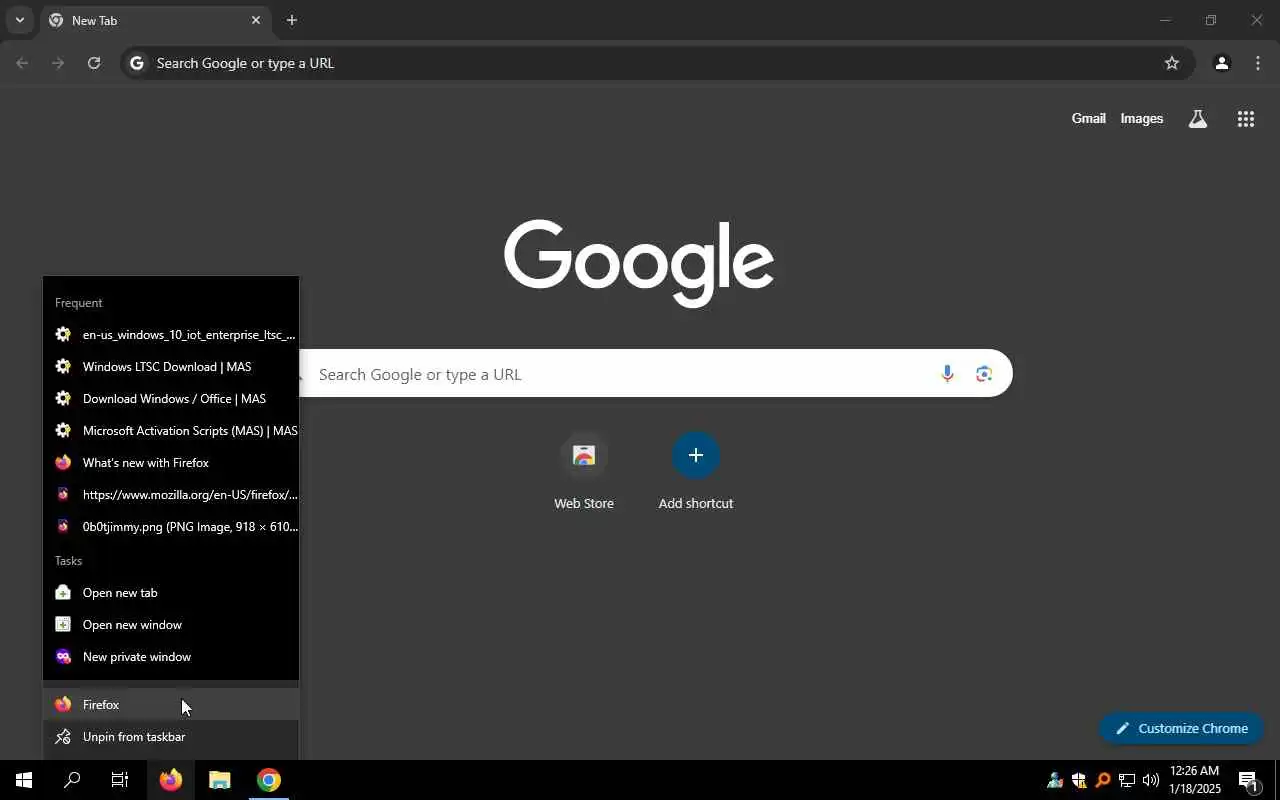Open File Explorer from the taskbar
This screenshot has width=1280, height=800.
220,780
